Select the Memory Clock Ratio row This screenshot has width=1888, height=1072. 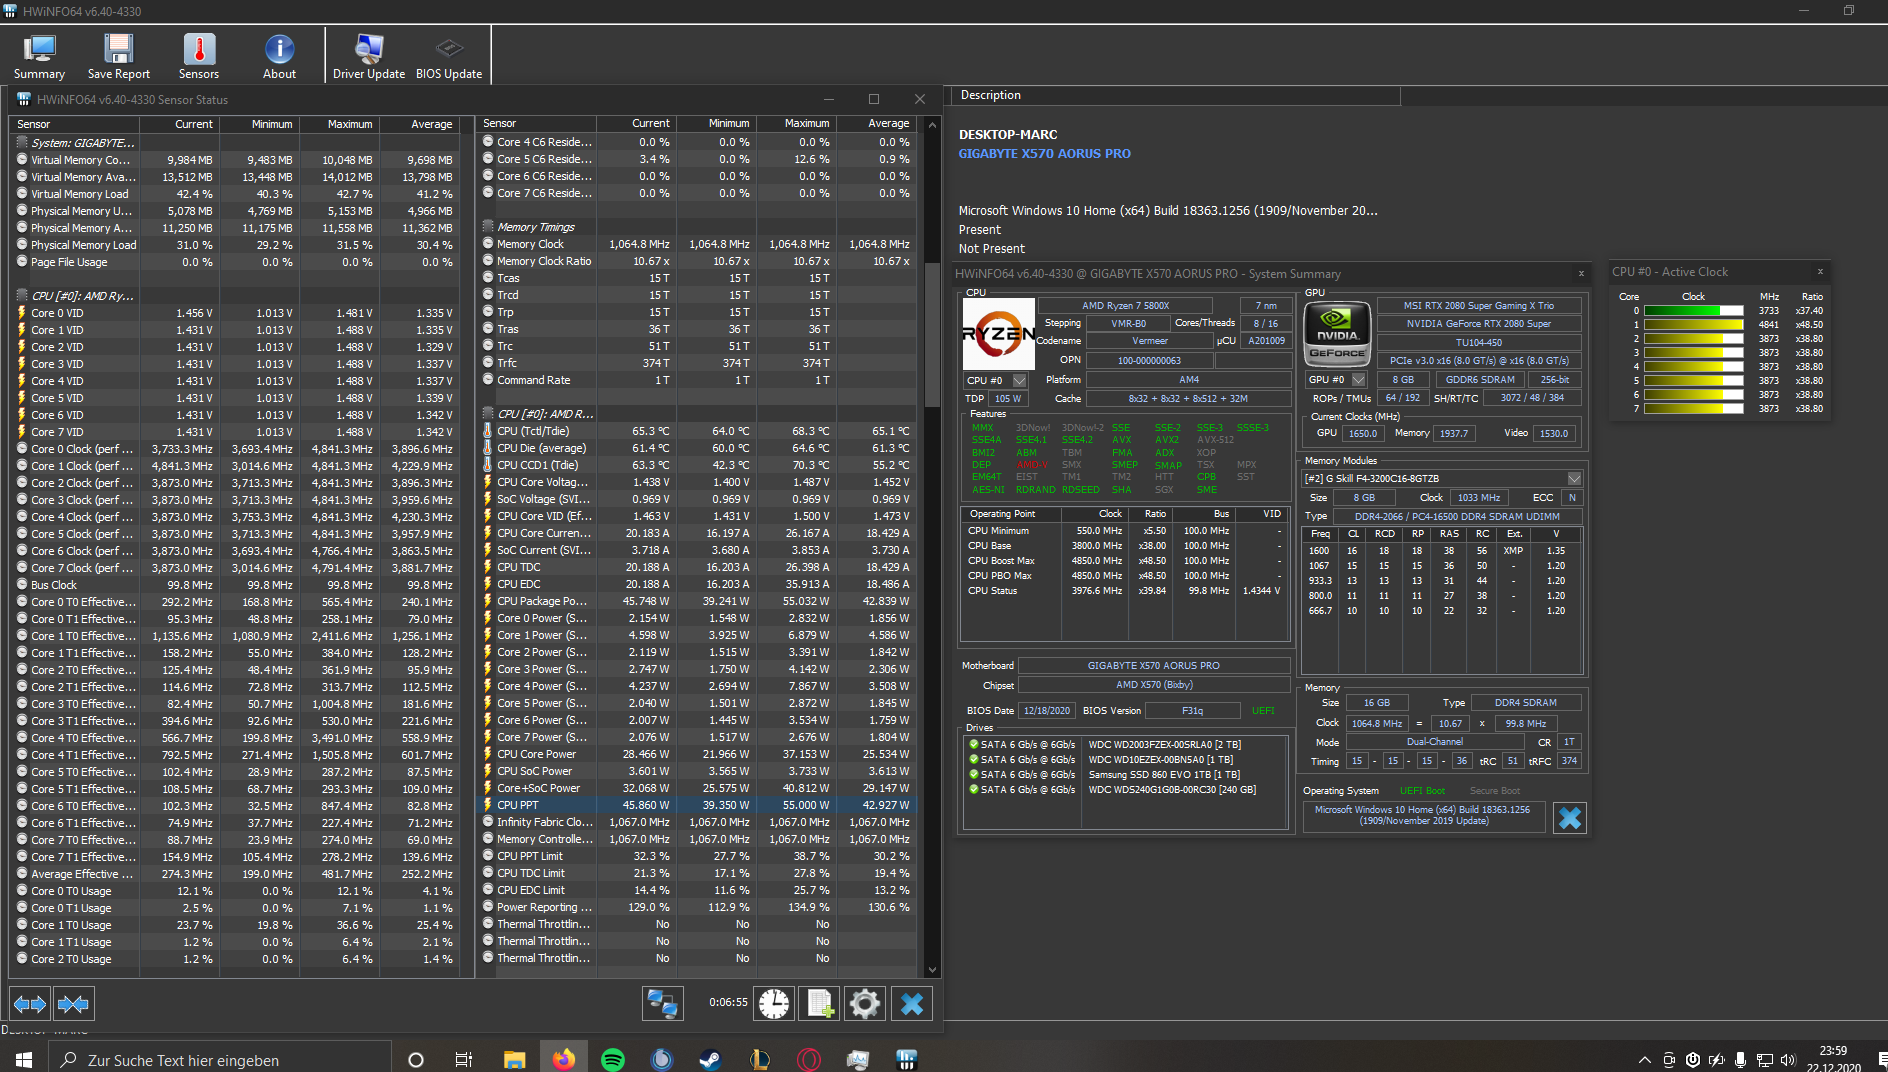click(x=697, y=261)
